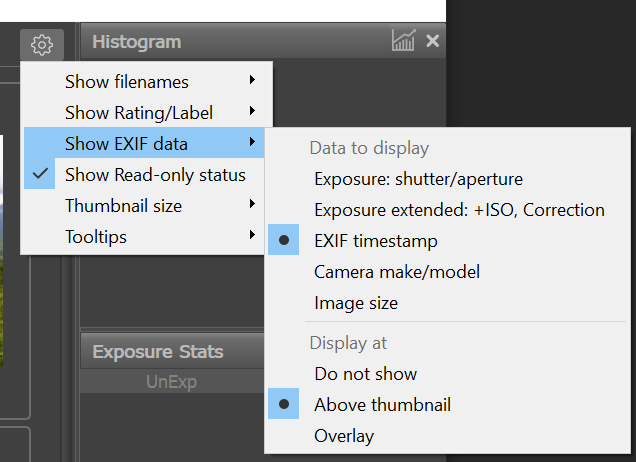Click the Histogram panel title
Viewport: 636px width, 462px height.
pos(137,42)
